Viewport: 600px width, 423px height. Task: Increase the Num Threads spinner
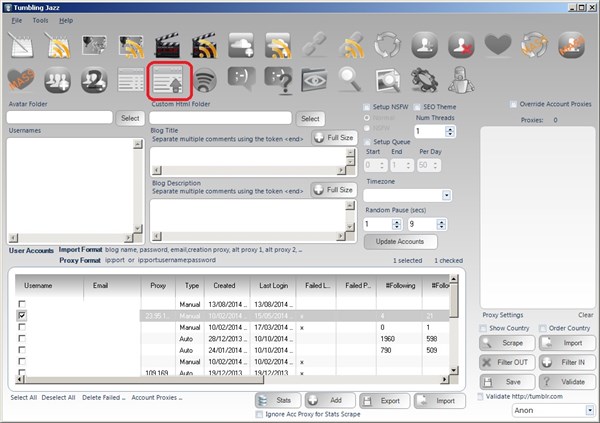(x=450, y=129)
